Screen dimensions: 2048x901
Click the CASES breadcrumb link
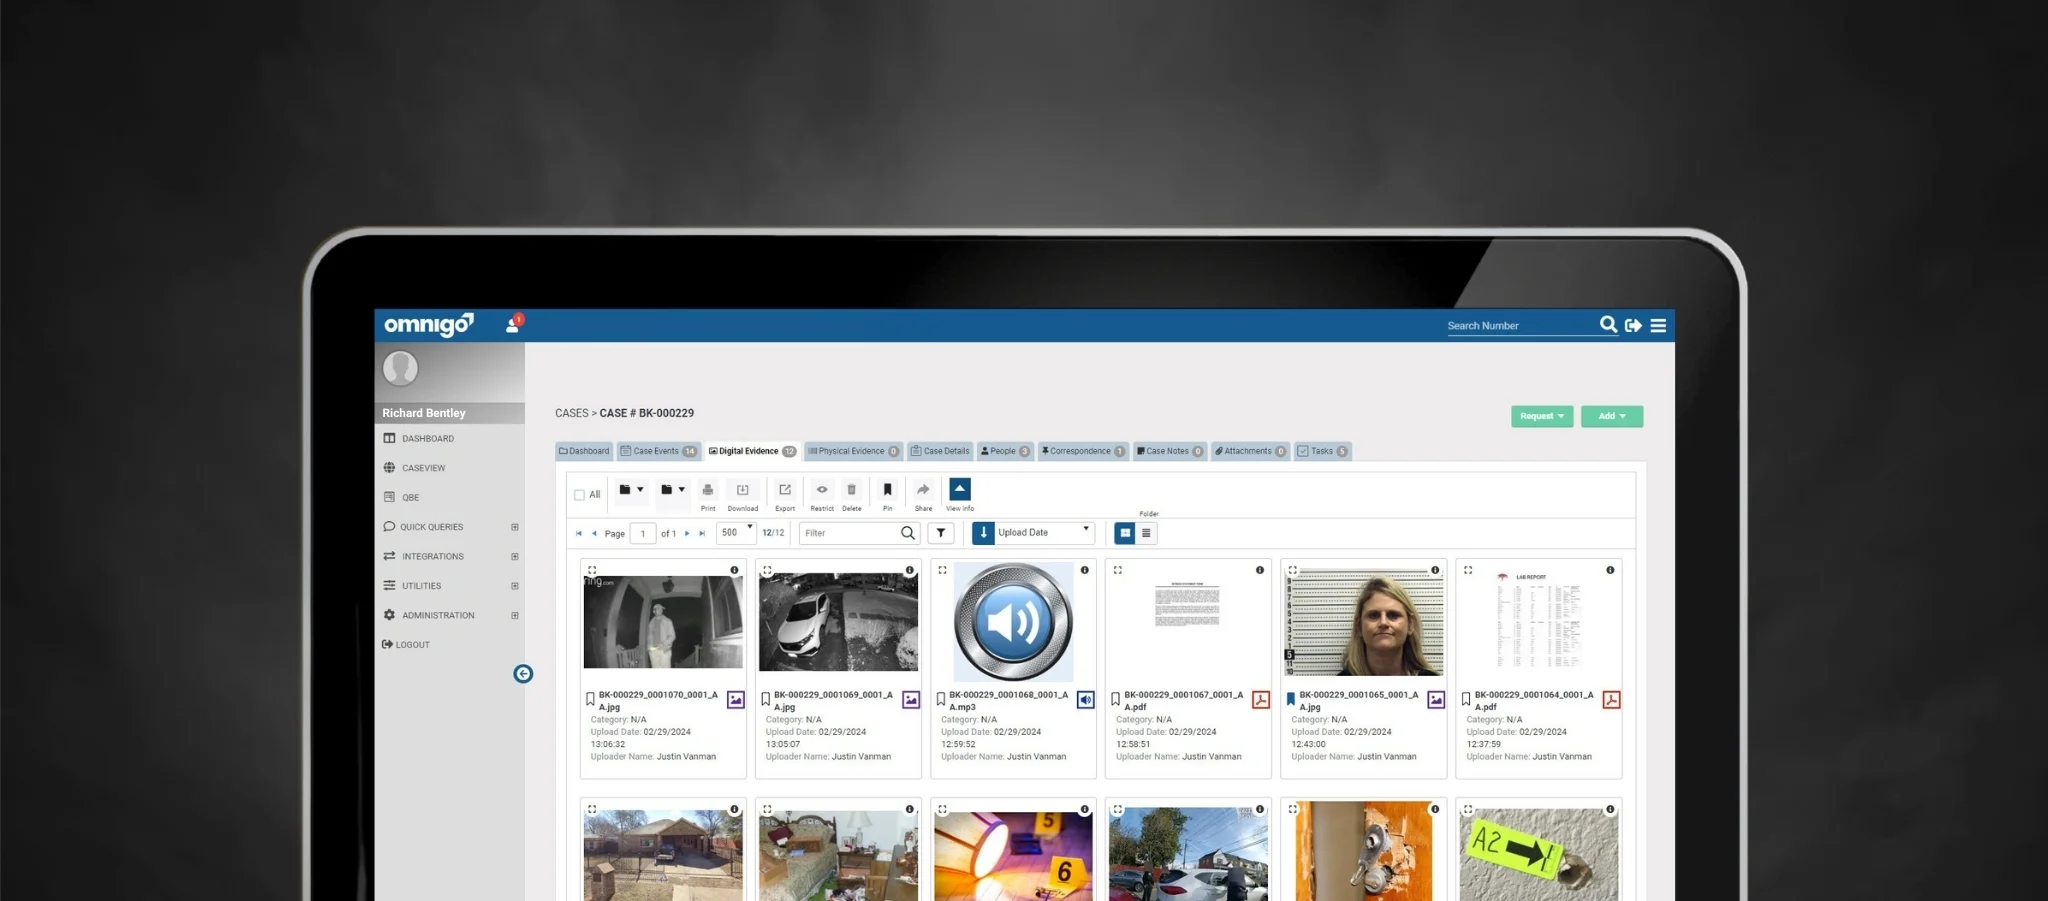pos(572,413)
